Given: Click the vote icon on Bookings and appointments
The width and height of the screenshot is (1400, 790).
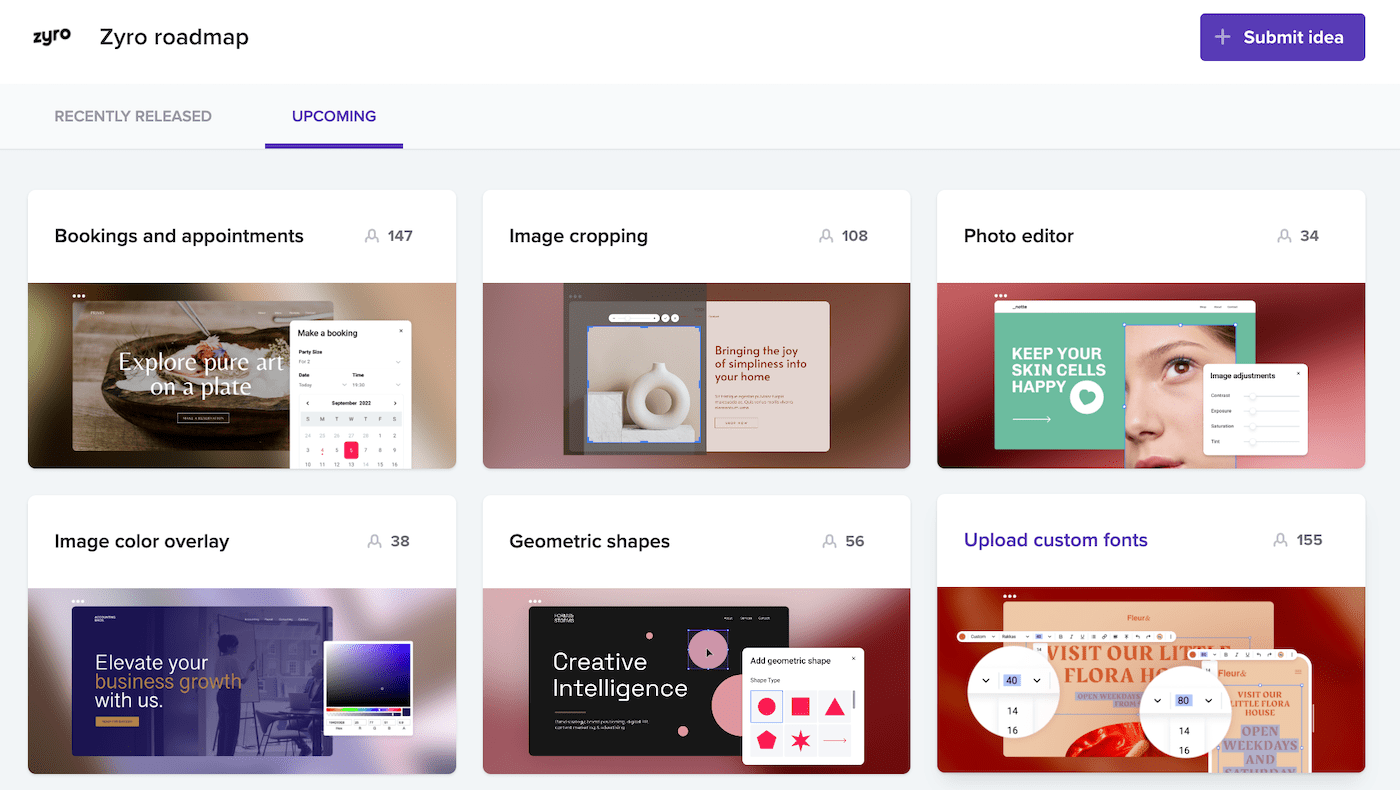Looking at the screenshot, I should coord(372,236).
